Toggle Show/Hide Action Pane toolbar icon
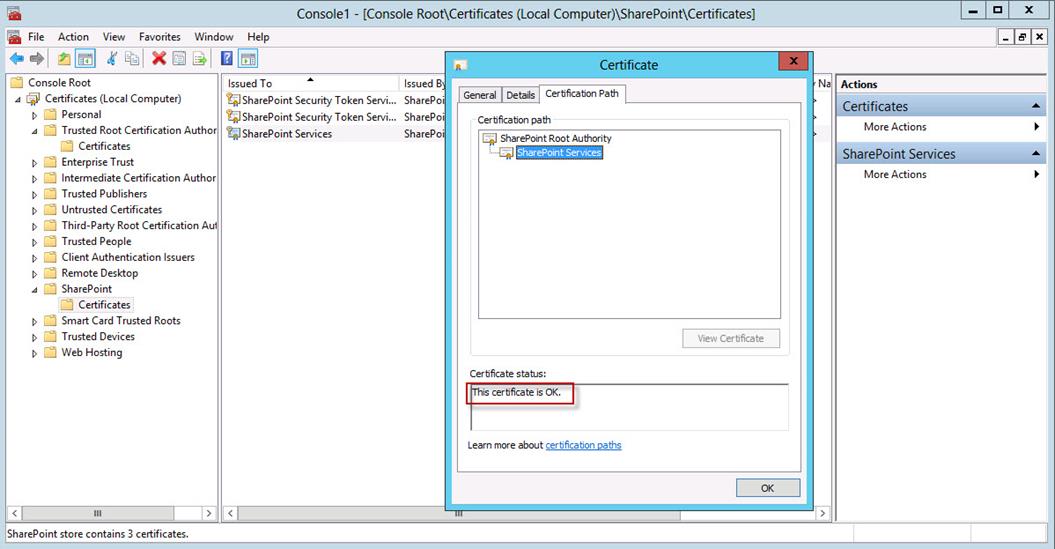The image size is (1055, 549). coord(248,59)
